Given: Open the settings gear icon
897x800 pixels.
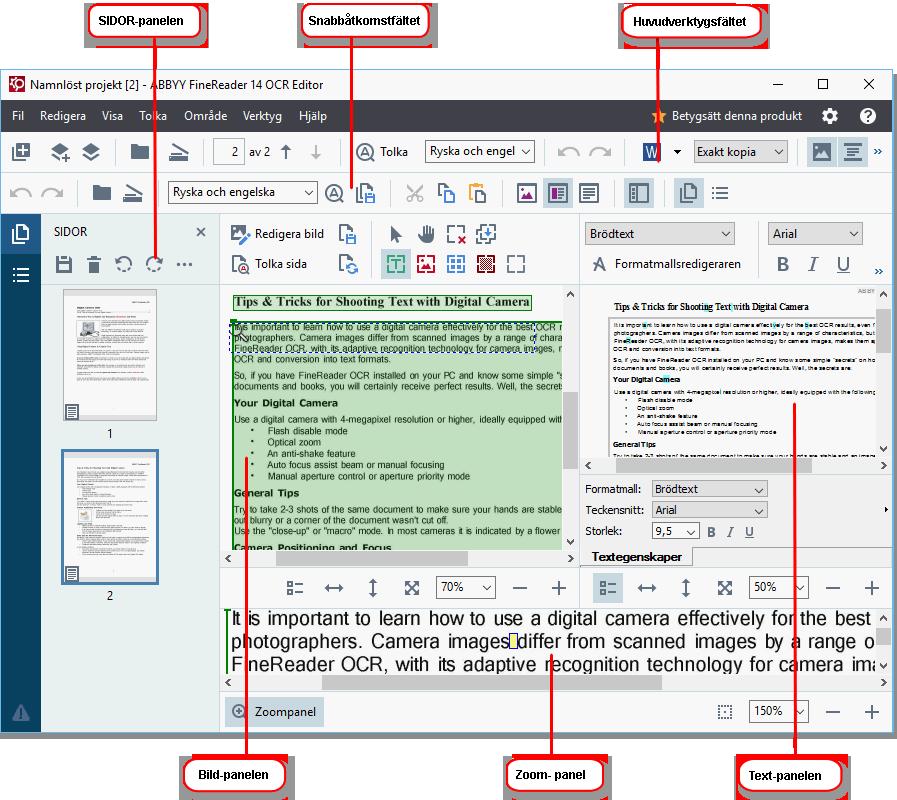Looking at the screenshot, I should tap(829, 116).
